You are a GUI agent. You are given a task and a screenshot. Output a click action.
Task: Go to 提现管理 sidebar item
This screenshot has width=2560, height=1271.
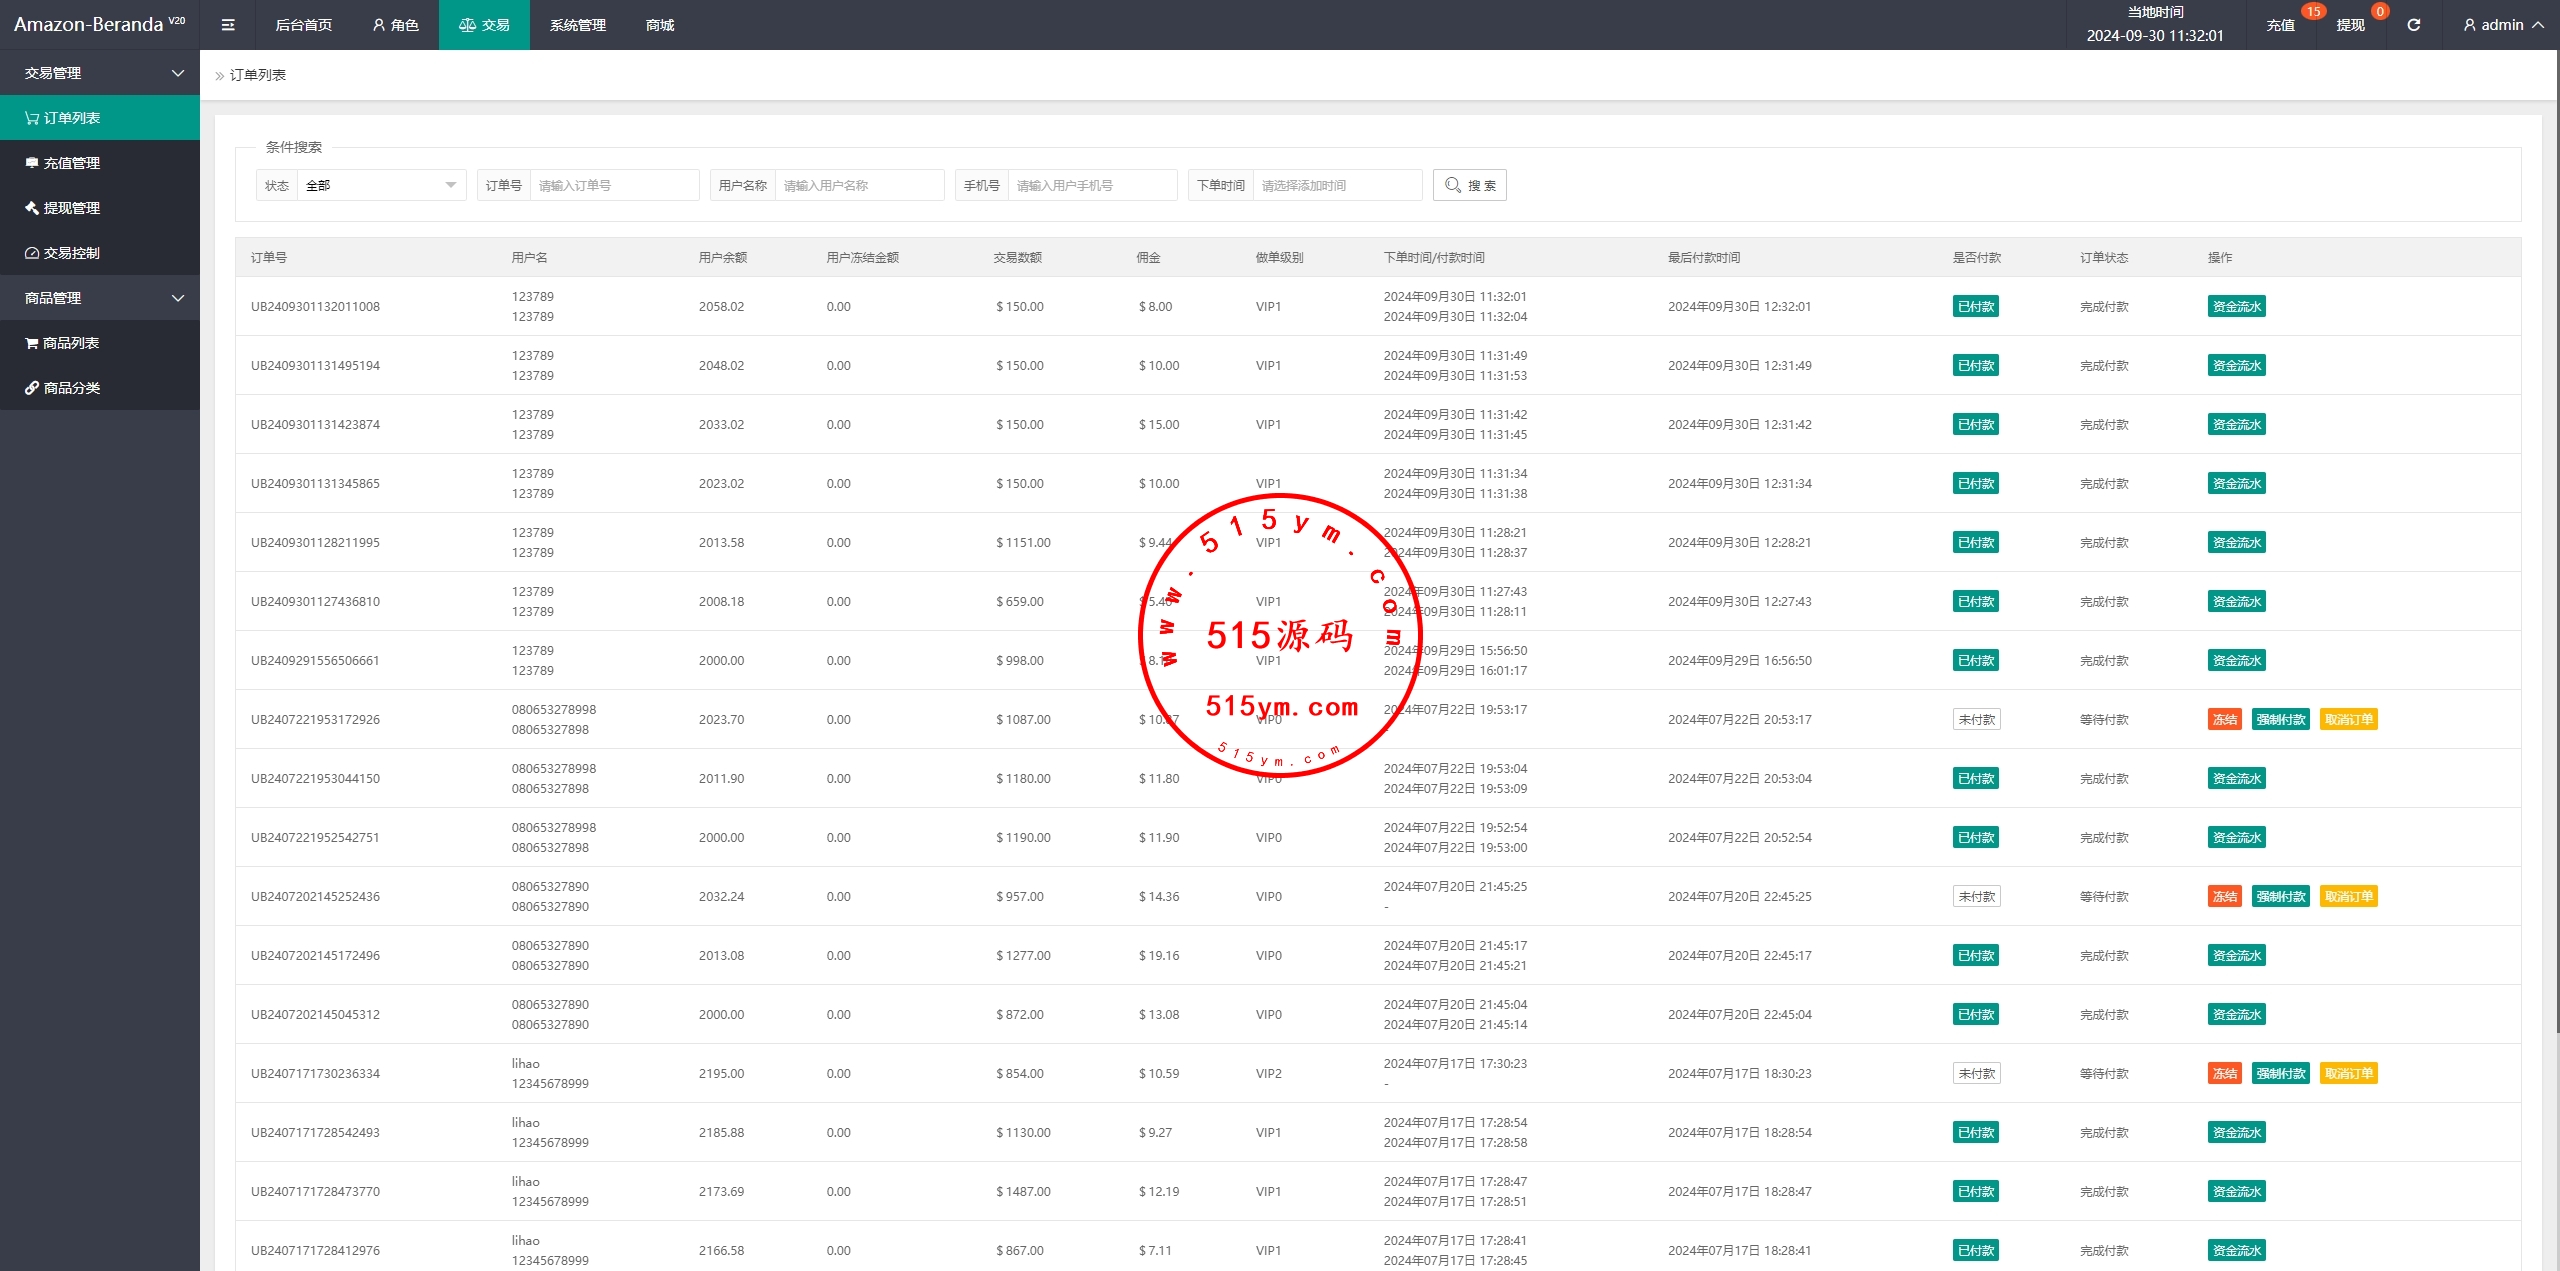(72, 208)
